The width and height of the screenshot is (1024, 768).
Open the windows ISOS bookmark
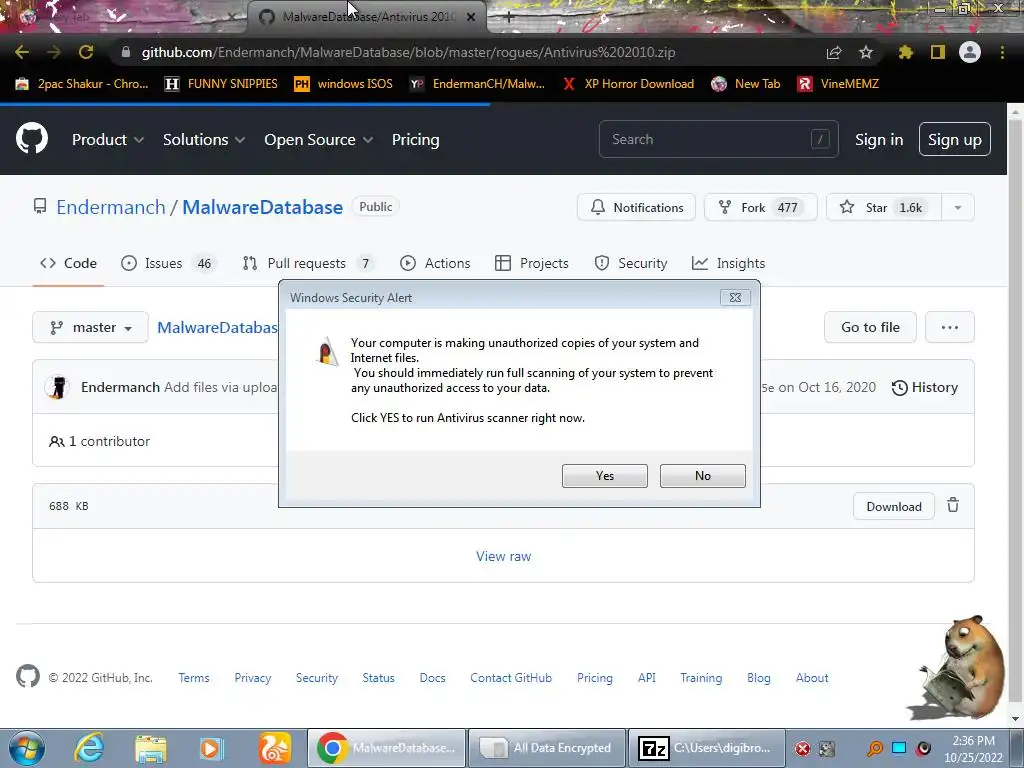[344, 84]
